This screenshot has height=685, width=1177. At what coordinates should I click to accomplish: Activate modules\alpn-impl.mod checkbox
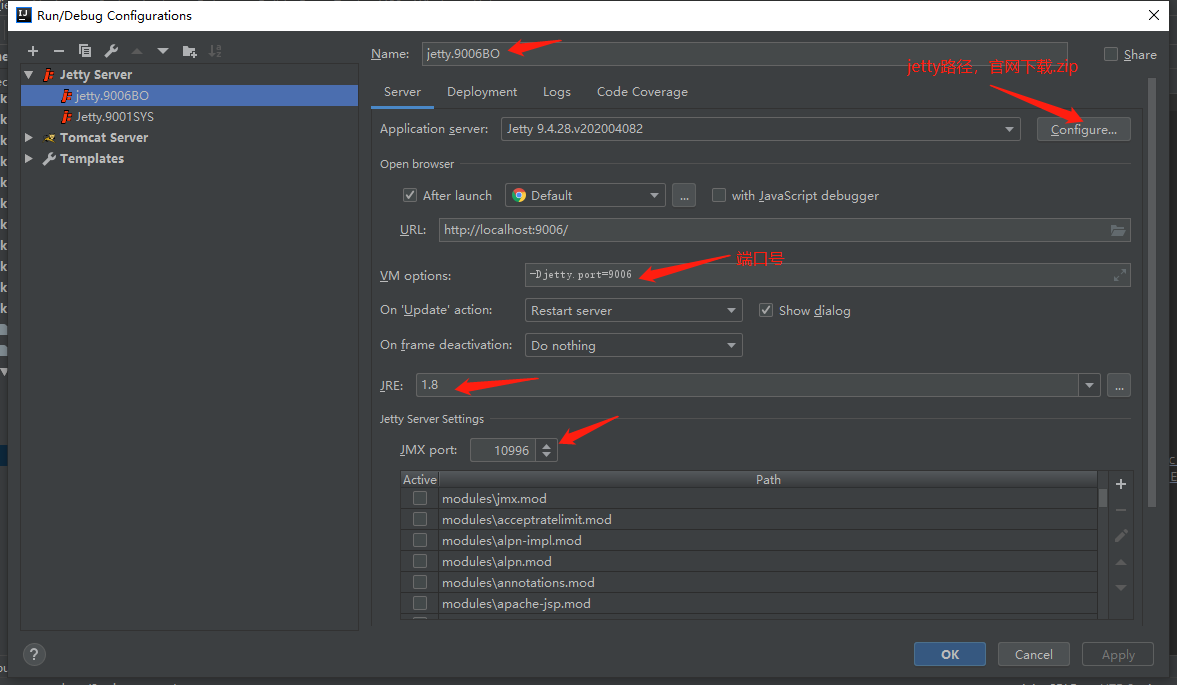(420, 540)
